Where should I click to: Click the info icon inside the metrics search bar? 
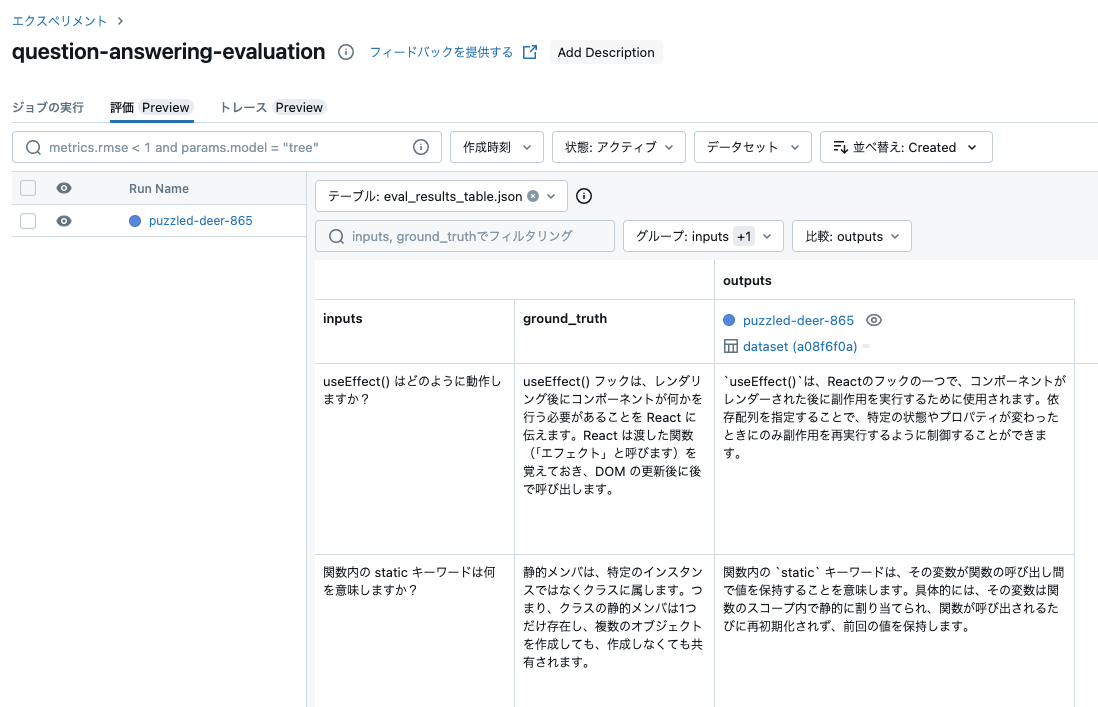(x=420, y=147)
